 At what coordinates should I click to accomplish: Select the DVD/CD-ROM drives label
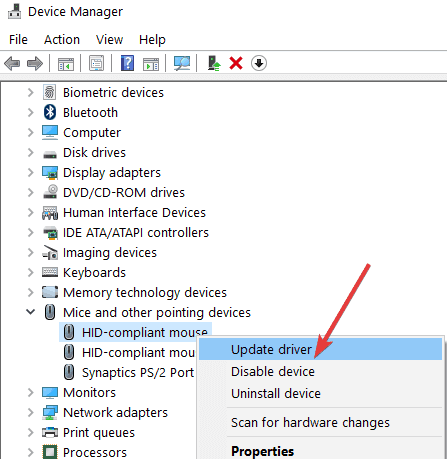[x=124, y=192]
